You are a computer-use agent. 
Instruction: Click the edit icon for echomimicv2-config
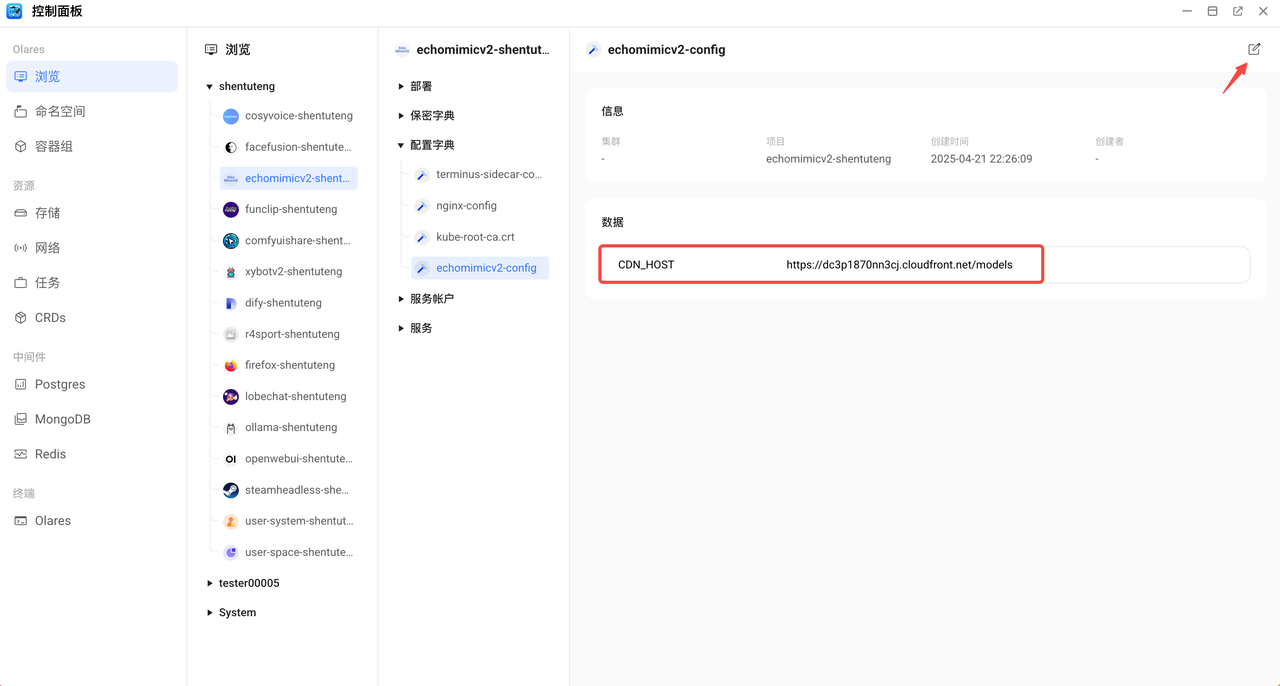click(1254, 49)
